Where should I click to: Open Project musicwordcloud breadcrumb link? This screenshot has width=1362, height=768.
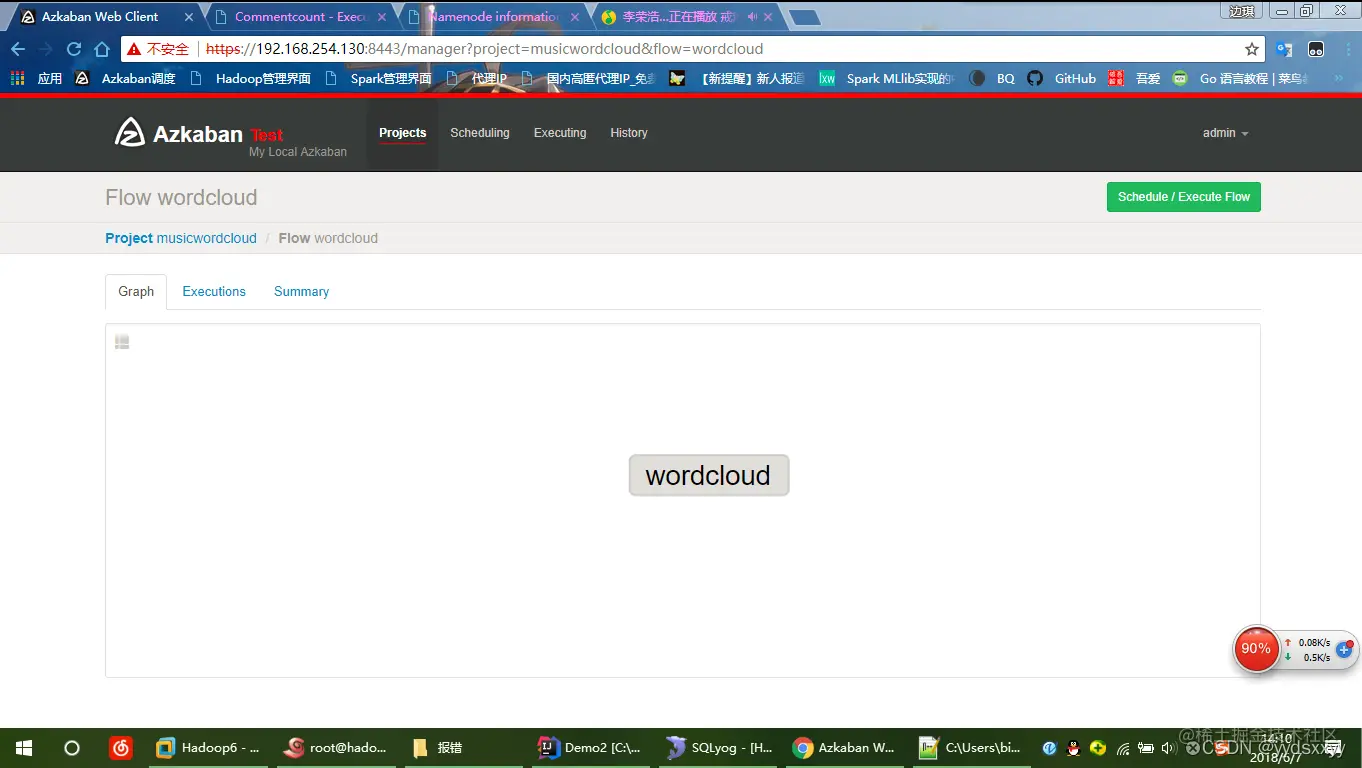(181, 238)
